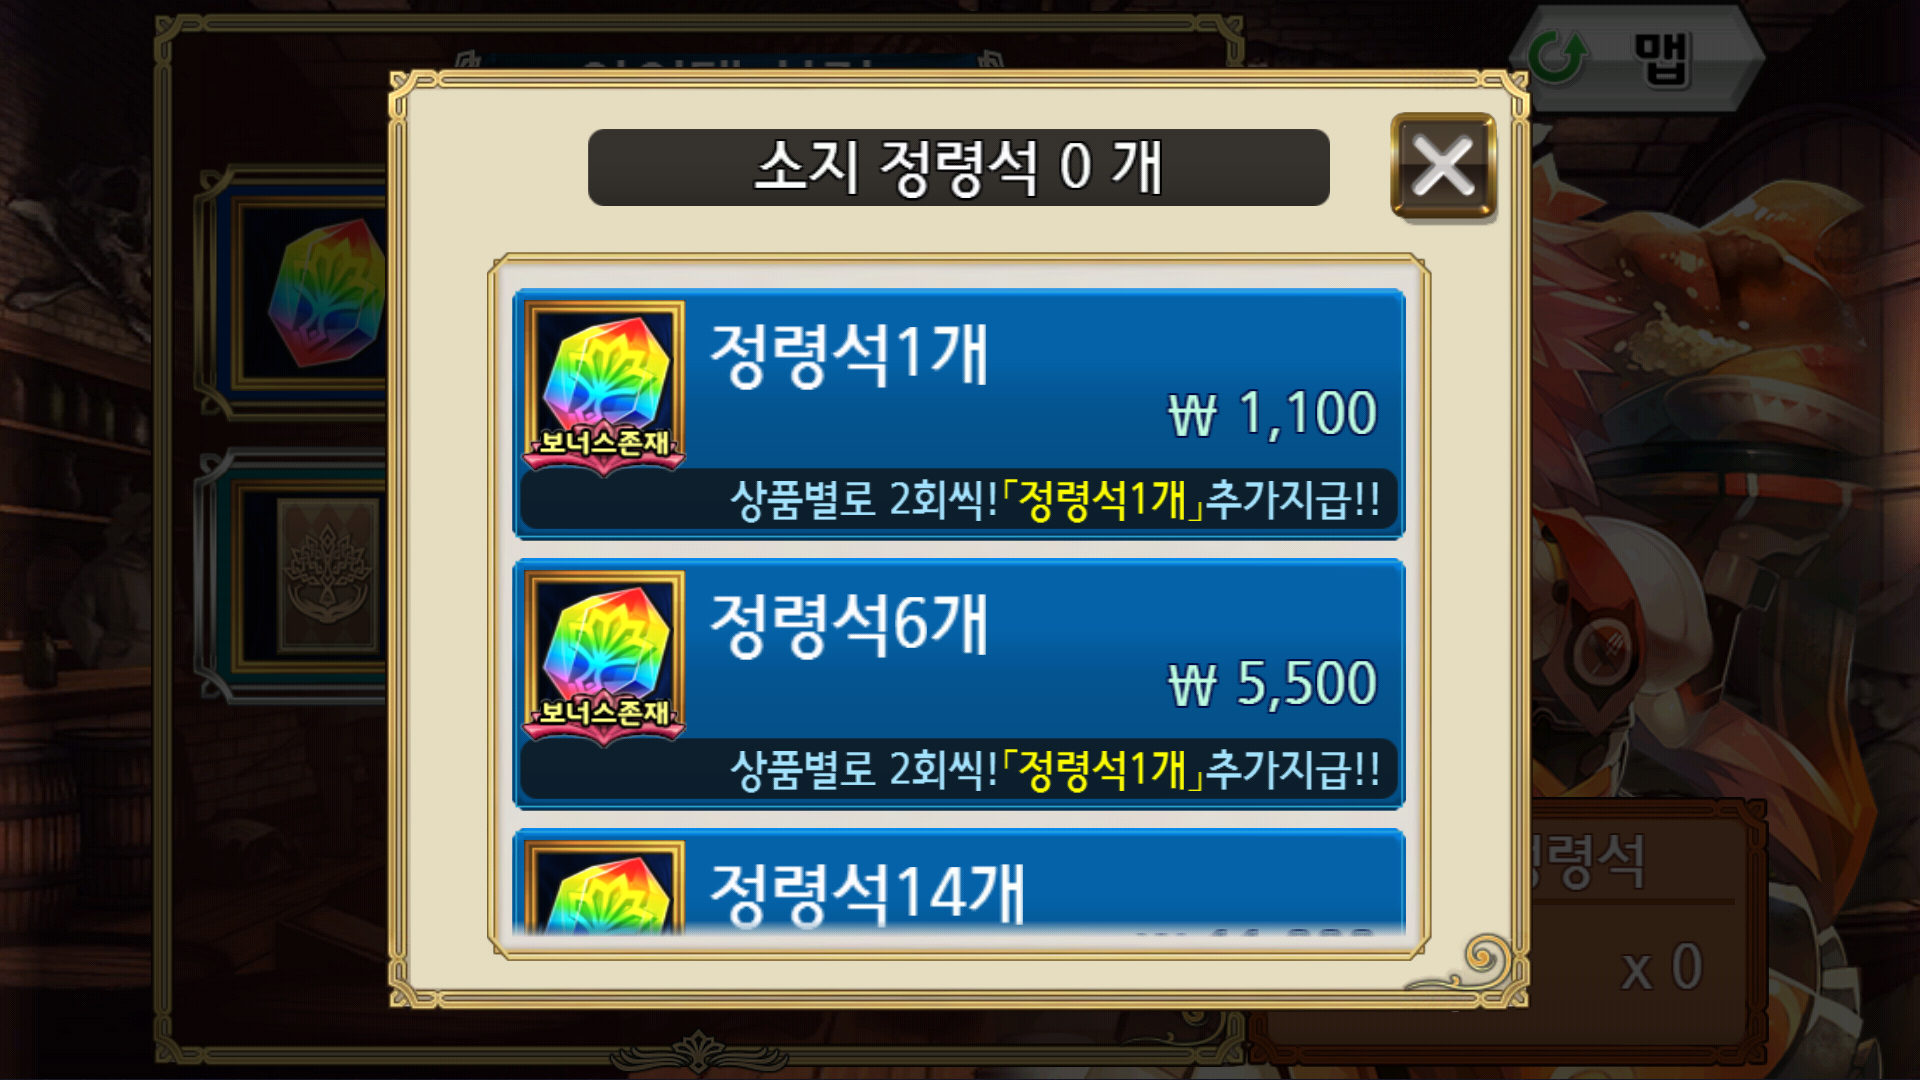
Task: Close the spirit stone shop popup
Action: 1443,165
